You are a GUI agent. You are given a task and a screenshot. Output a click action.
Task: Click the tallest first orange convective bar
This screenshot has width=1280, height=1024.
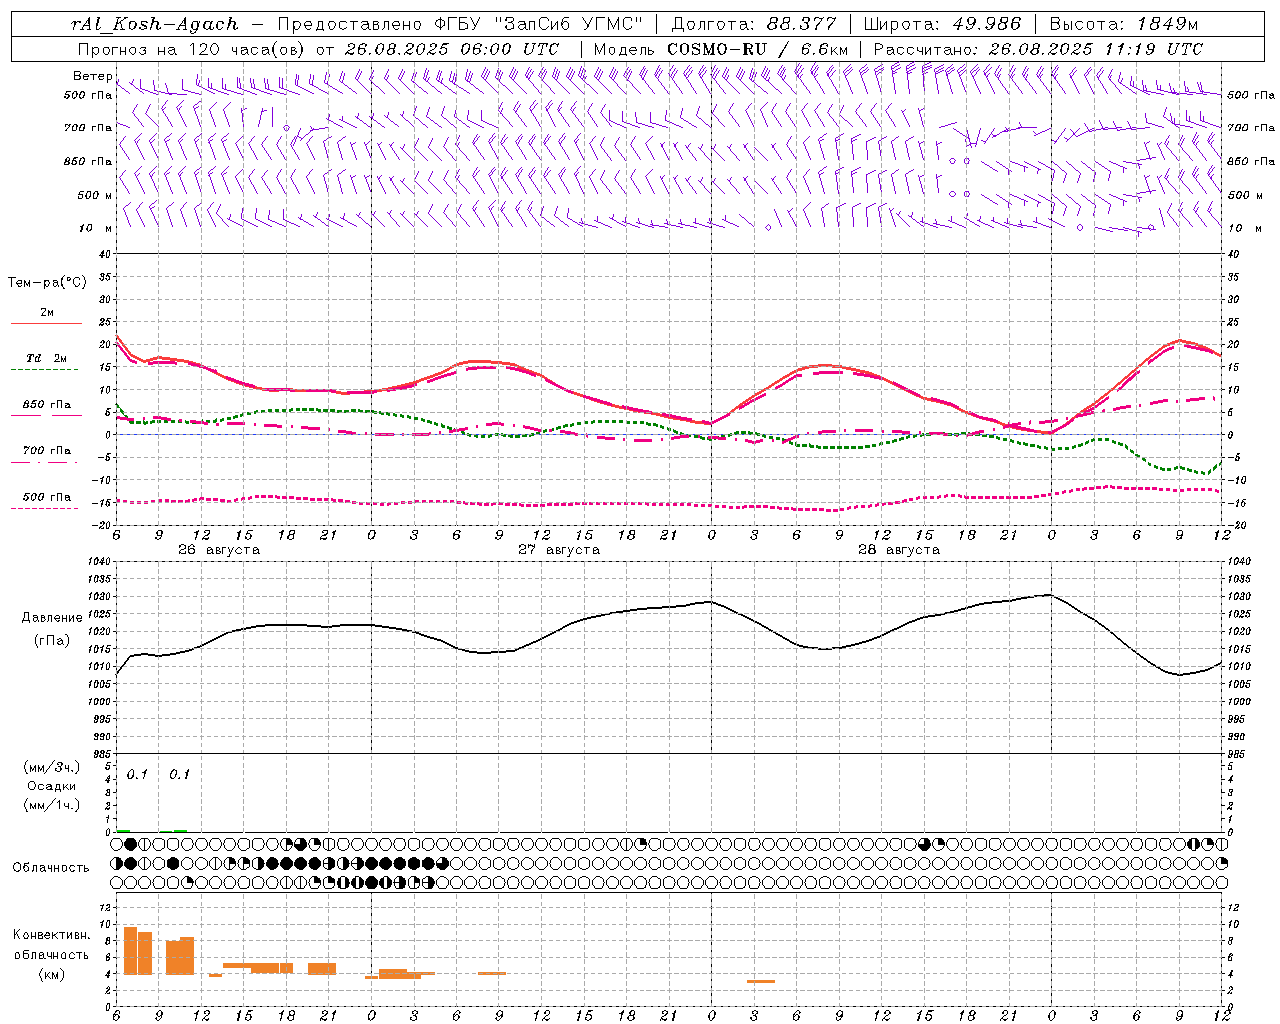(130, 951)
